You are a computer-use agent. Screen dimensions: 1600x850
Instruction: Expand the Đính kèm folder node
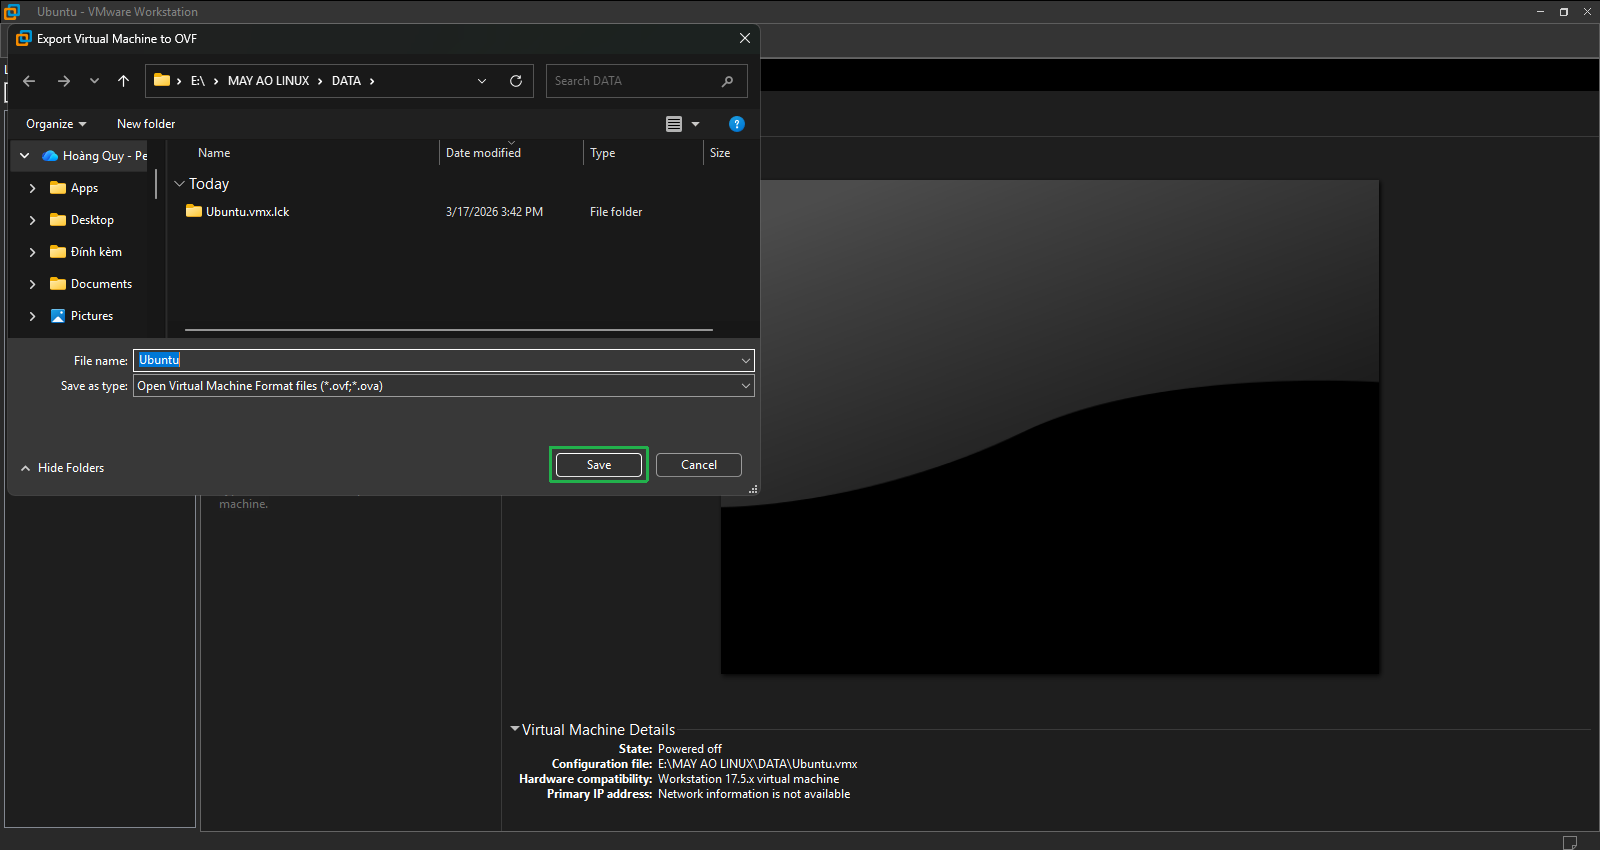pos(33,252)
